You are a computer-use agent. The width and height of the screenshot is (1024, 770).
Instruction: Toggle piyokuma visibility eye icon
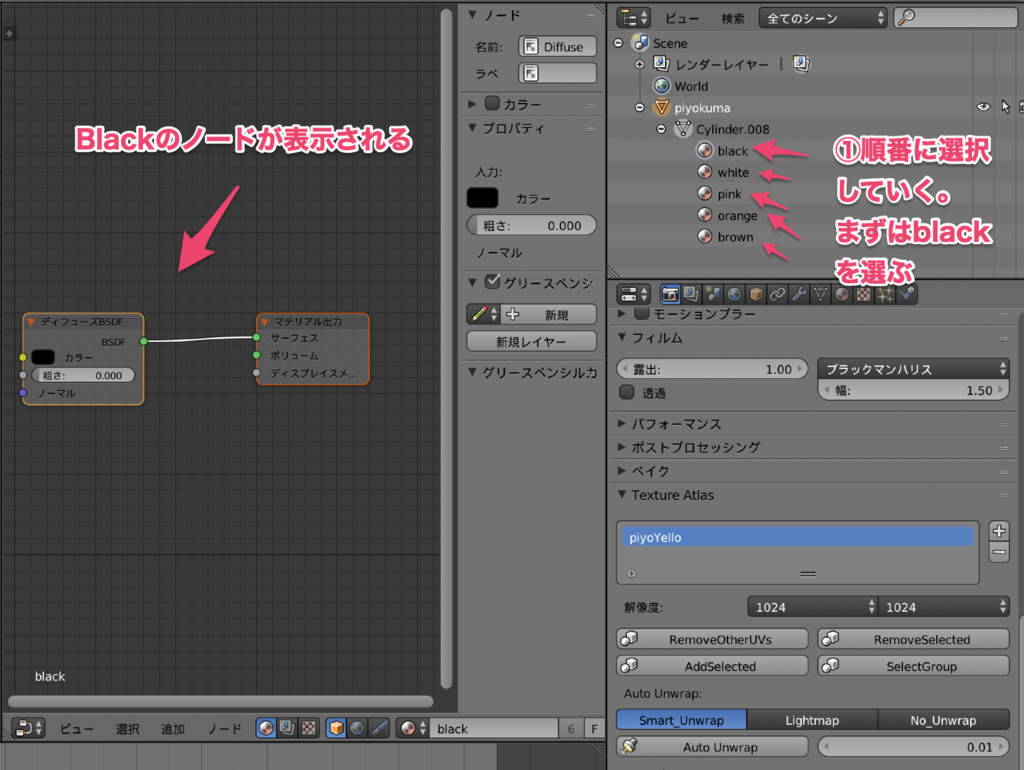click(x=983, y=107)
